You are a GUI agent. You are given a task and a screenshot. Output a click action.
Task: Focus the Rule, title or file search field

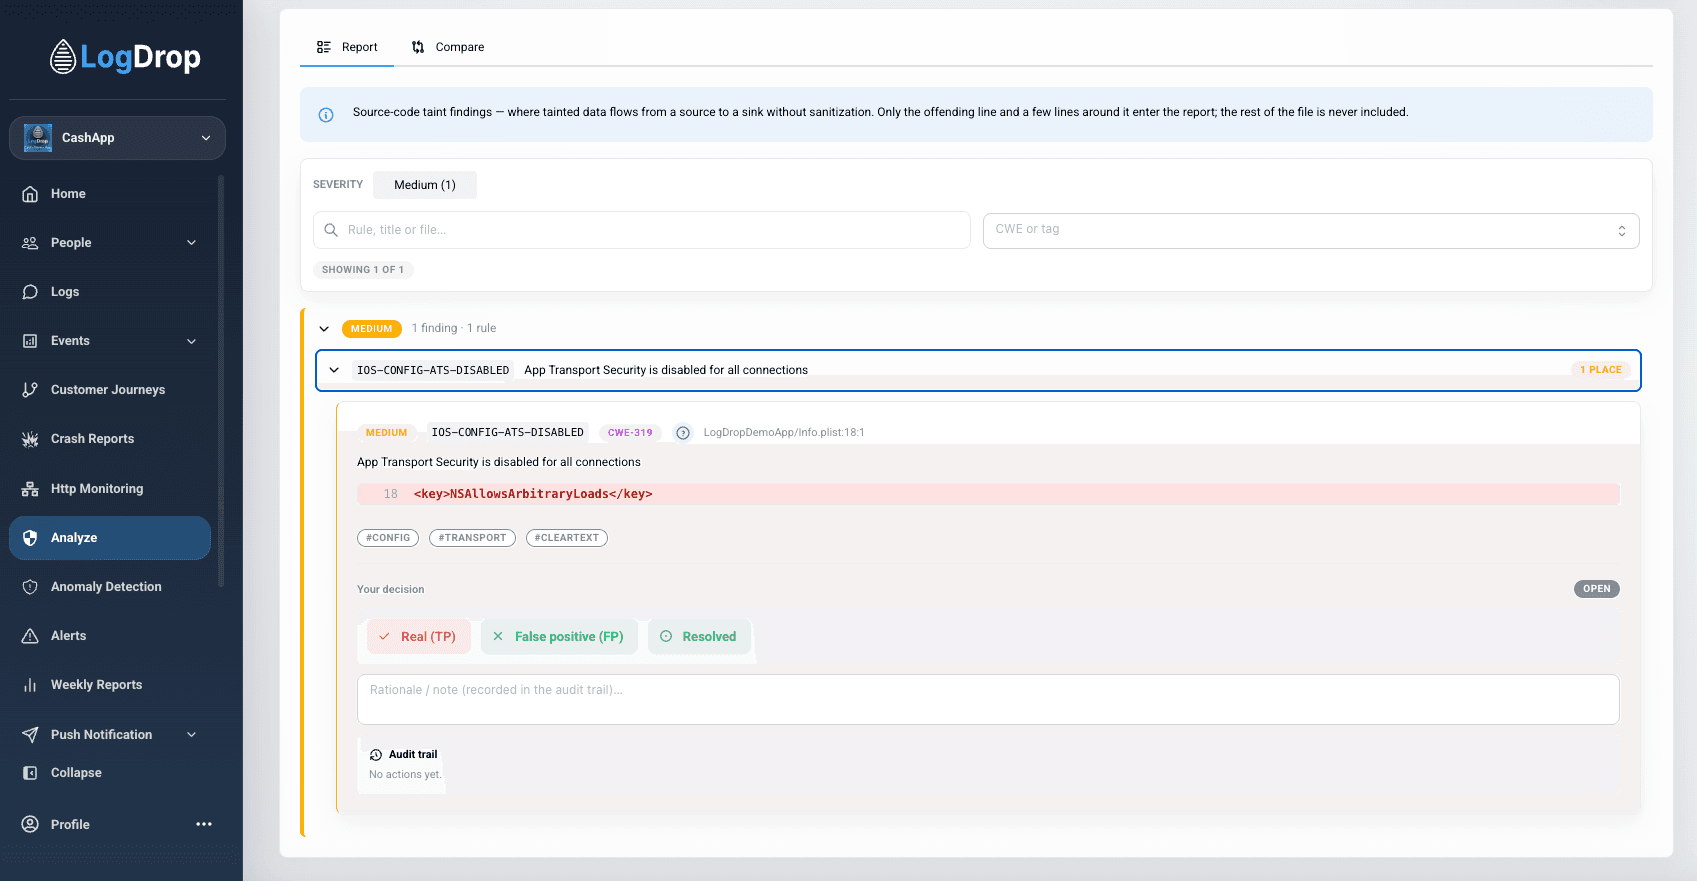[x=642, y=230]
